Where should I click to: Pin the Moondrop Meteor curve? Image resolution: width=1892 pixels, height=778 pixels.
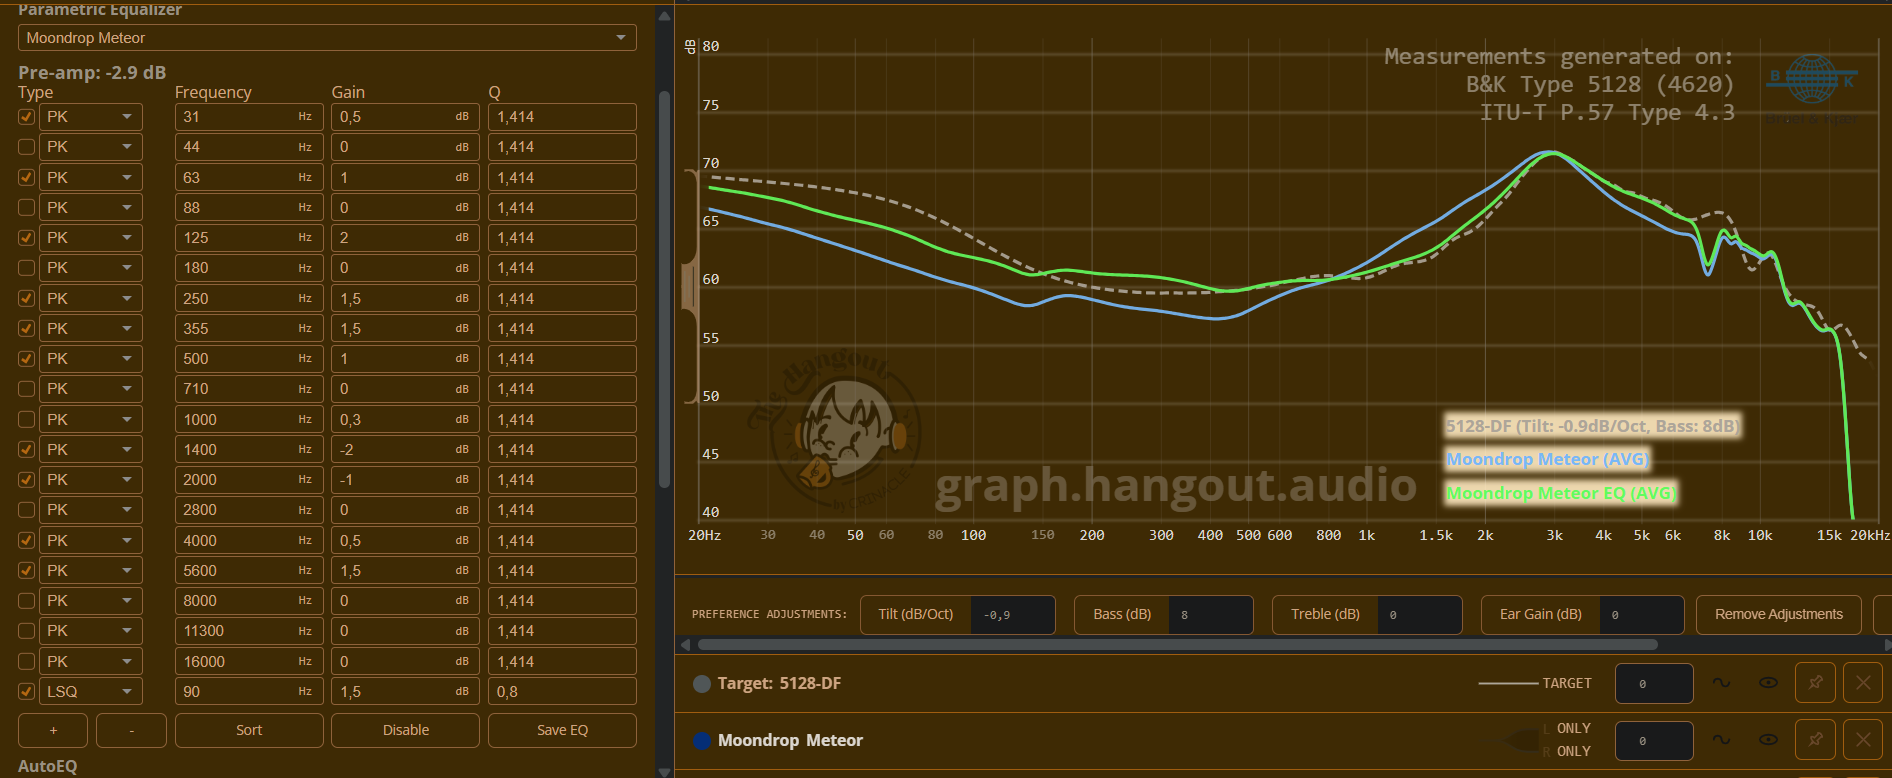click(x=1815, y=740)
